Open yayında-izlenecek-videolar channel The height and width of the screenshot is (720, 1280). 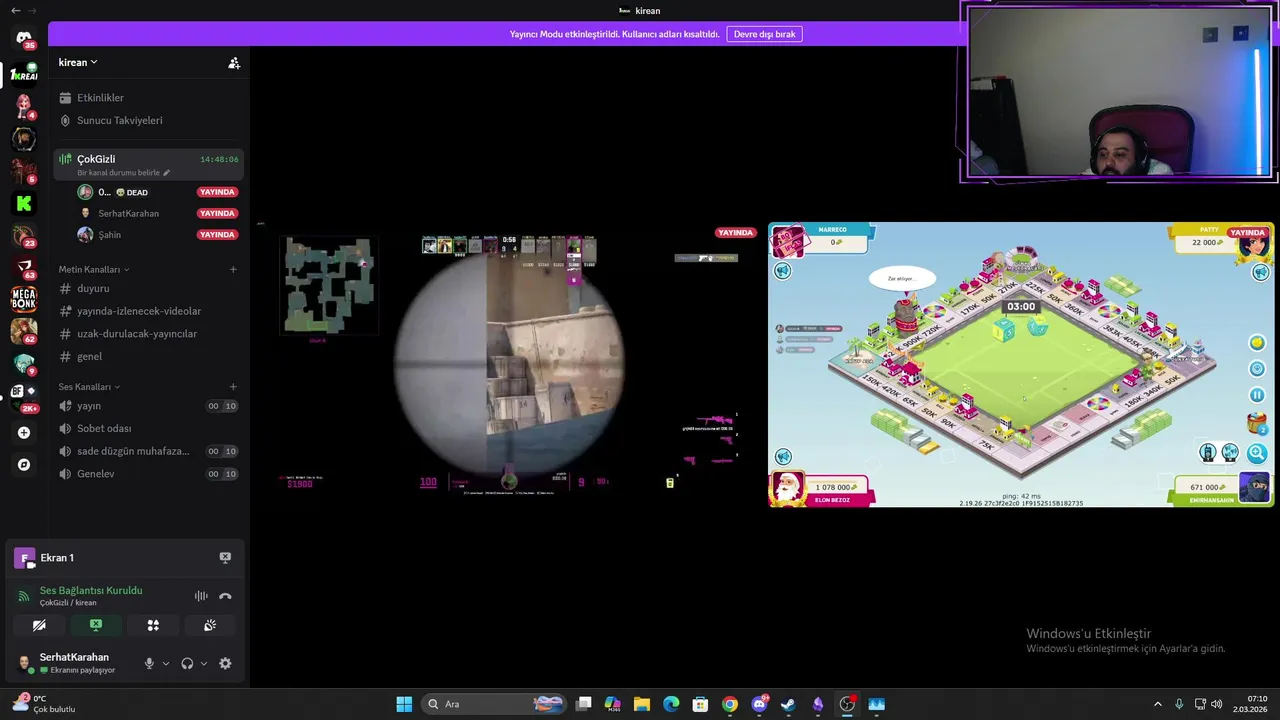tap(149, 311)
